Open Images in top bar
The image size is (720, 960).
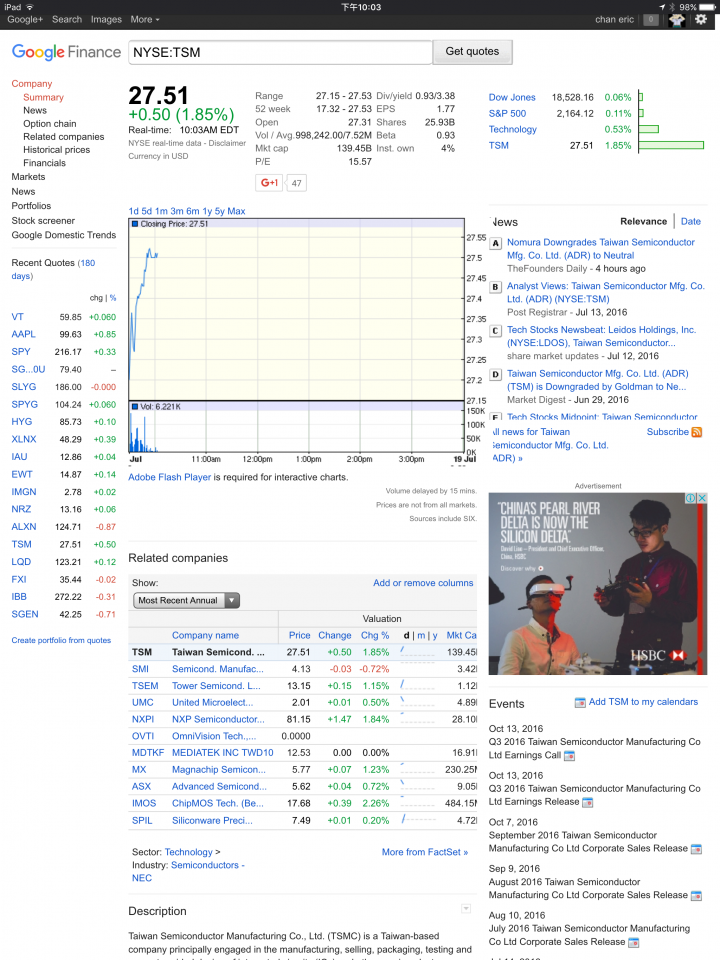(106, 20)
